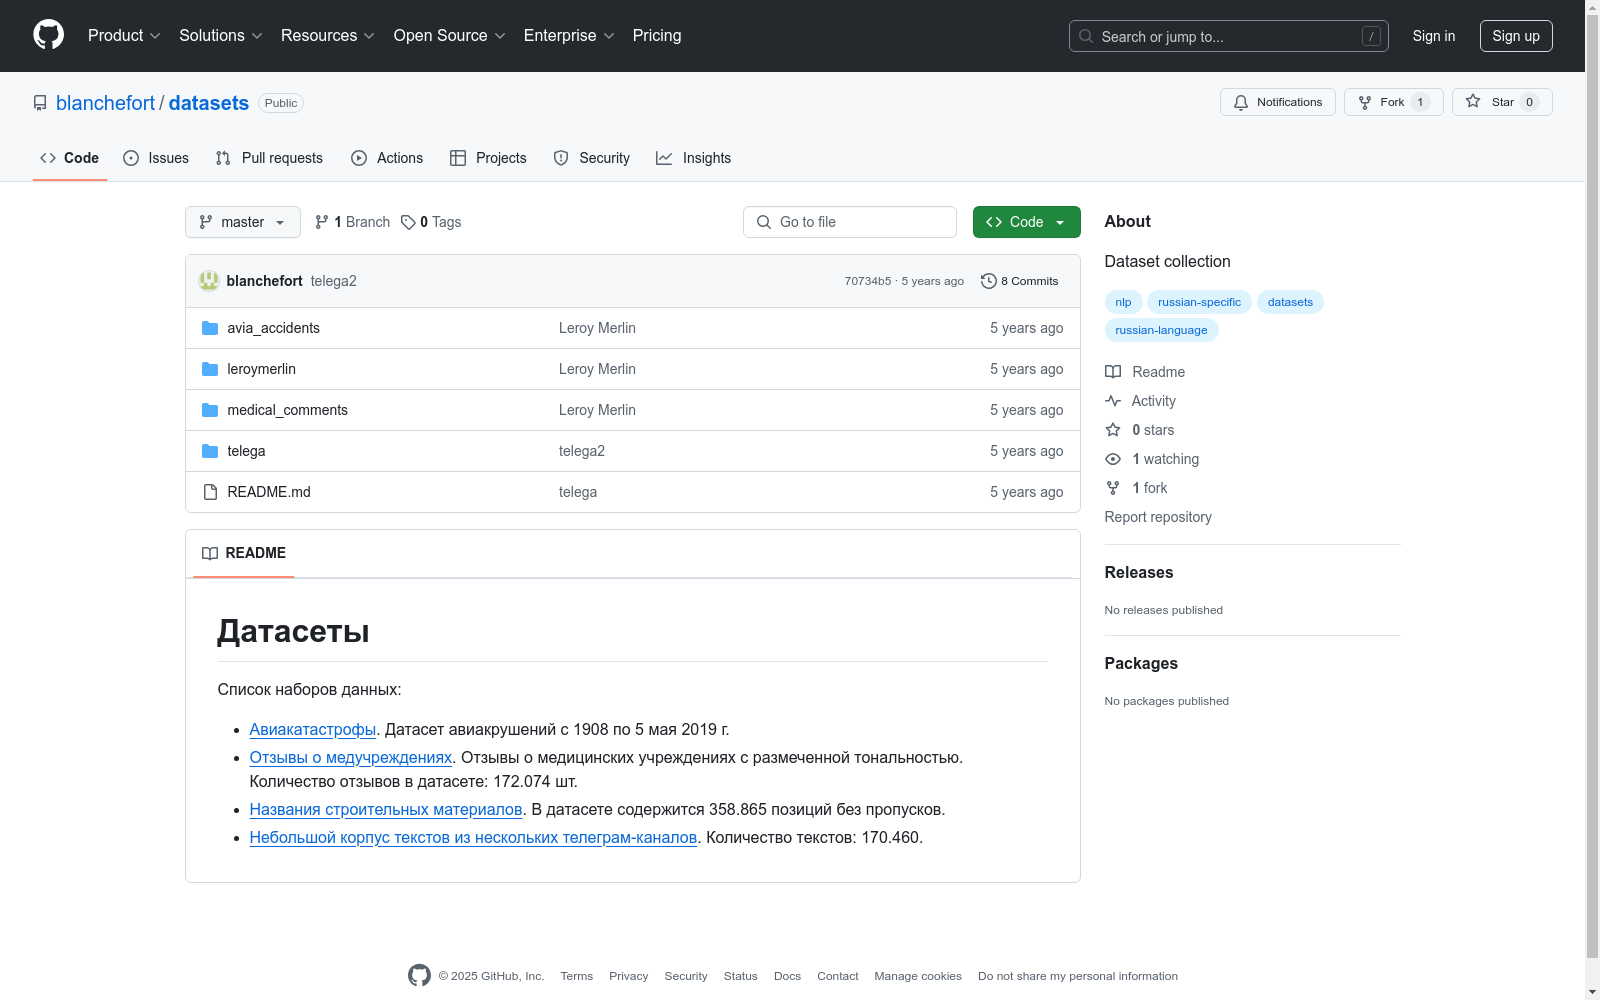The width and height of the screenshot is (1600, 1000).
Task: Click the leroymerlin folder icon
Action: click(x=210, y=369)
